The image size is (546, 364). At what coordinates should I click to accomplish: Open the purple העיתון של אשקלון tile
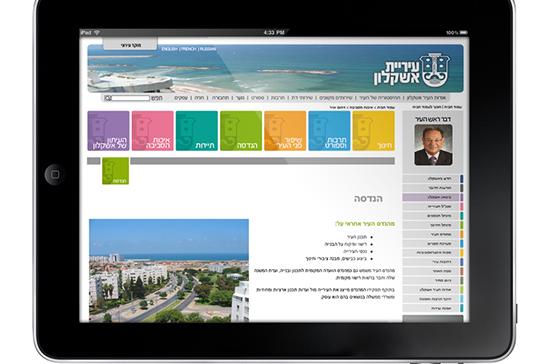108,131
